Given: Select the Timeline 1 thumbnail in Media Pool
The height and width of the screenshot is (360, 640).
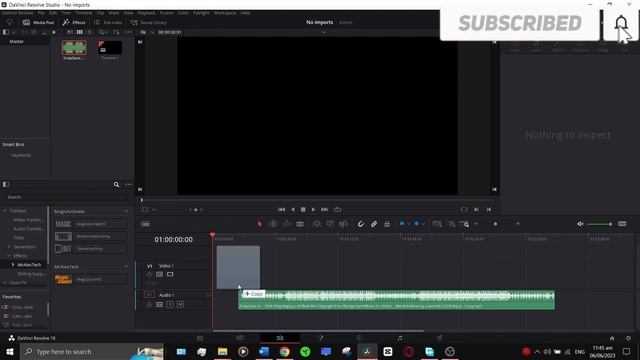Looking at the screenshot, I should pos(110,48).
